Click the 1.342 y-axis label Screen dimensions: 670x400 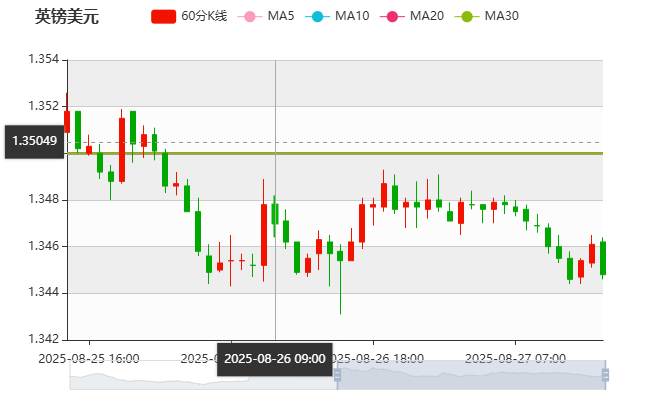(44, 339)
